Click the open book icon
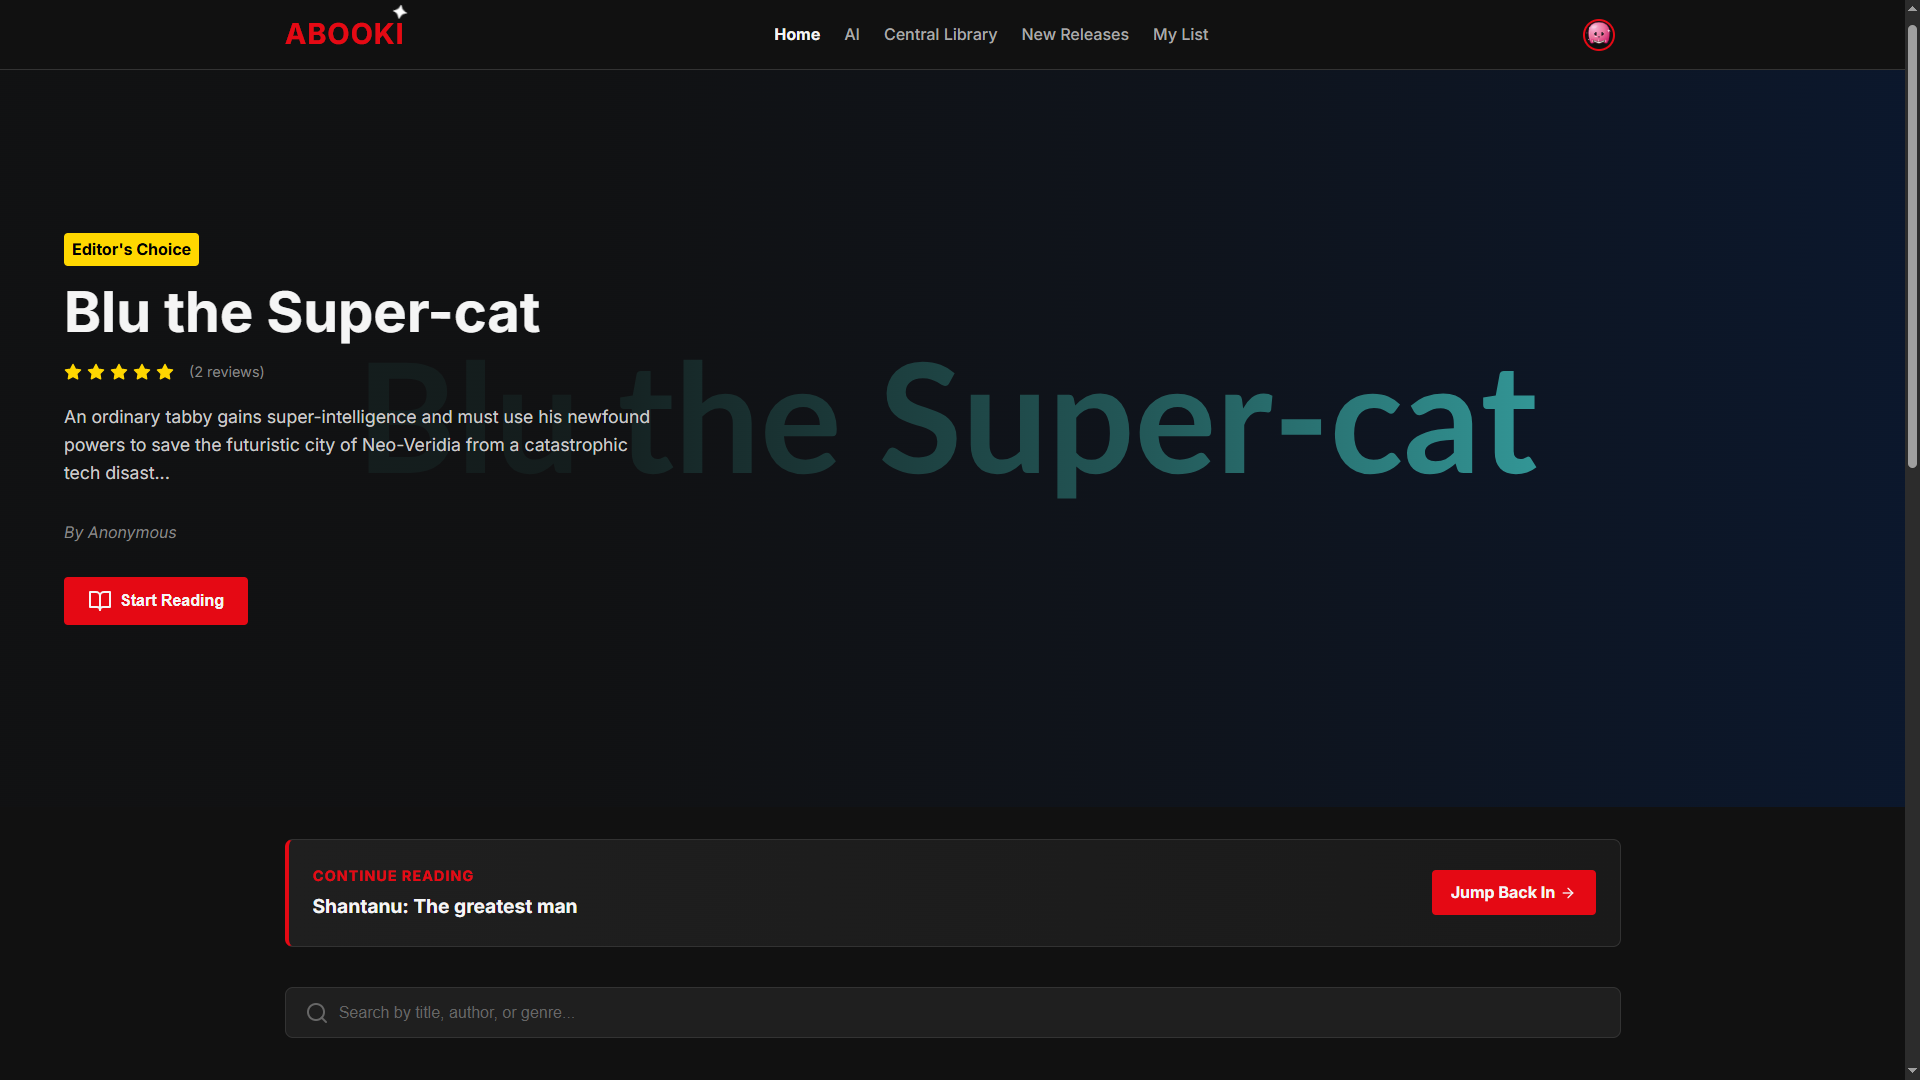This screenshot has height=1080, width=1920. click(100, 601)
